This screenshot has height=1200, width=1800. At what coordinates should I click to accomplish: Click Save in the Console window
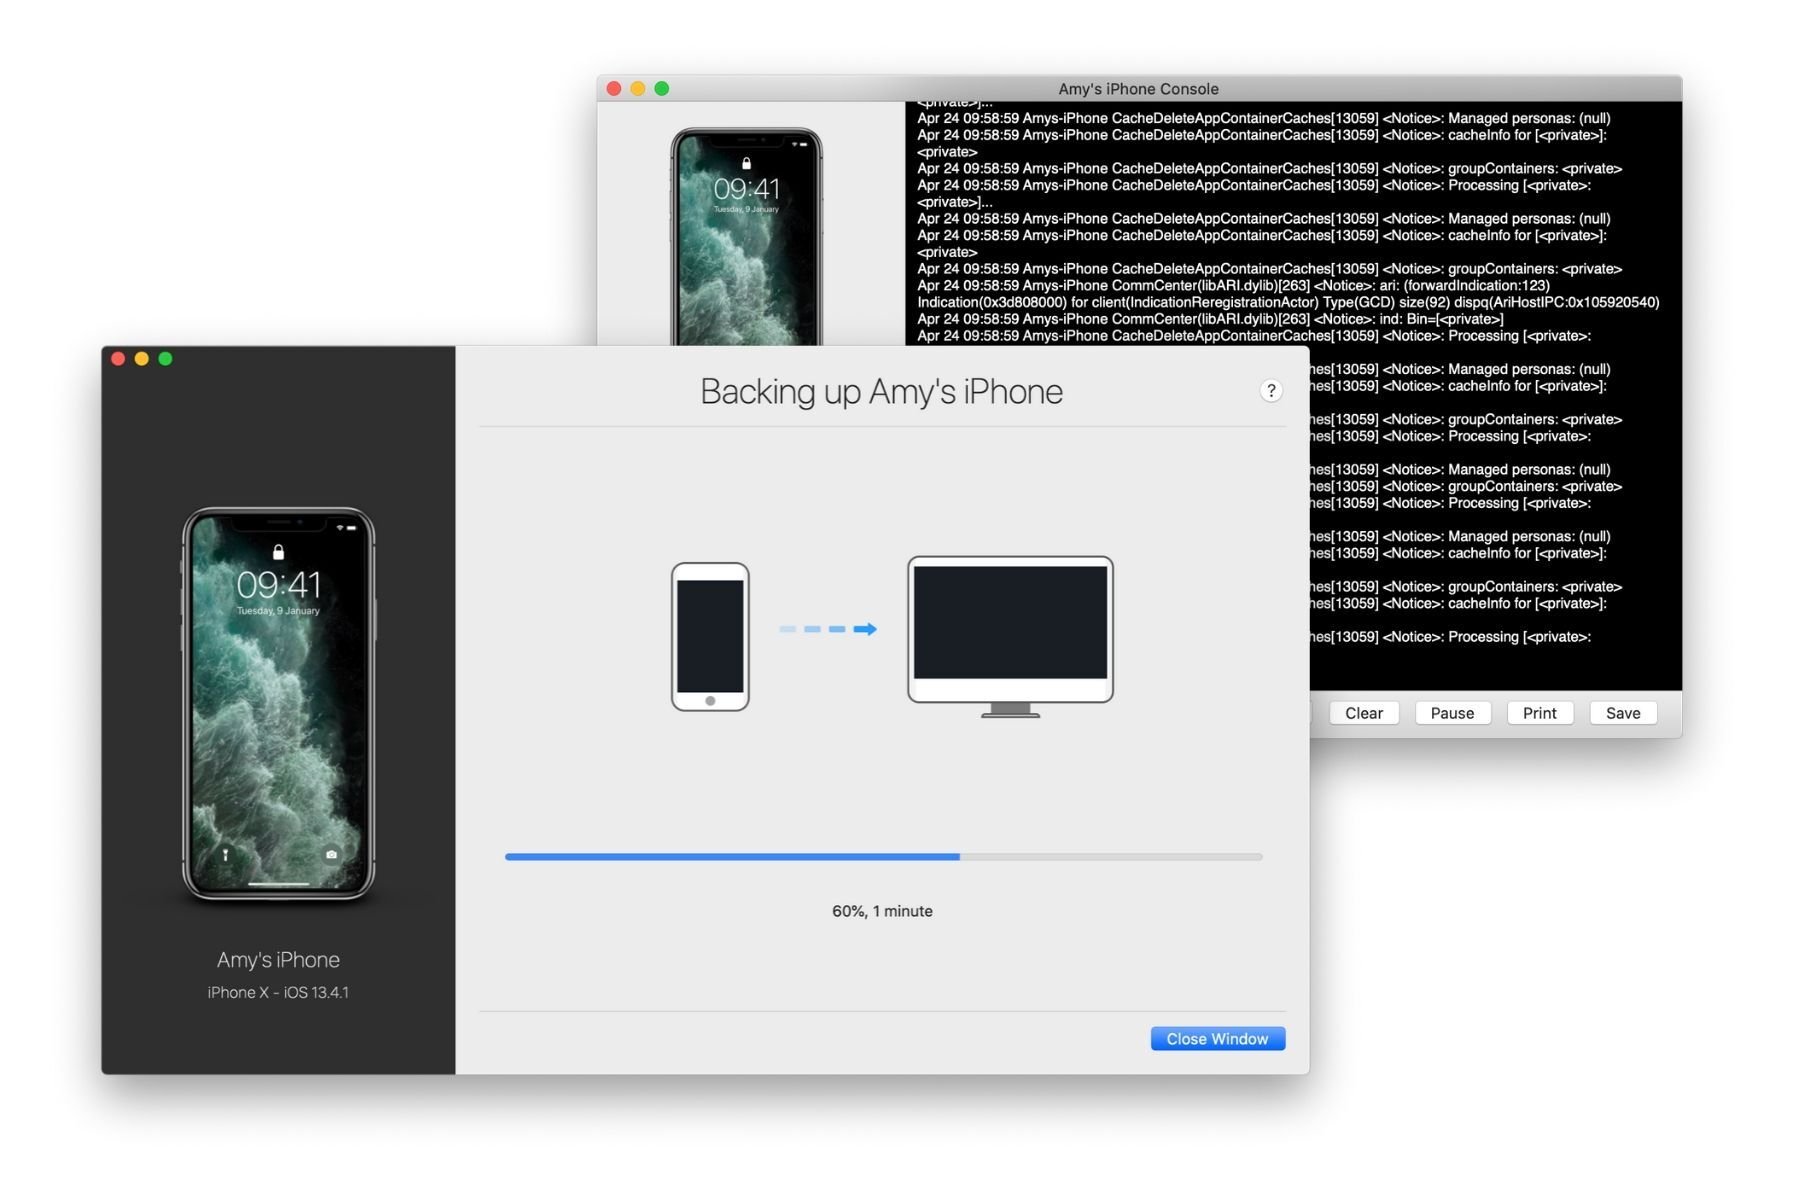1623,713
